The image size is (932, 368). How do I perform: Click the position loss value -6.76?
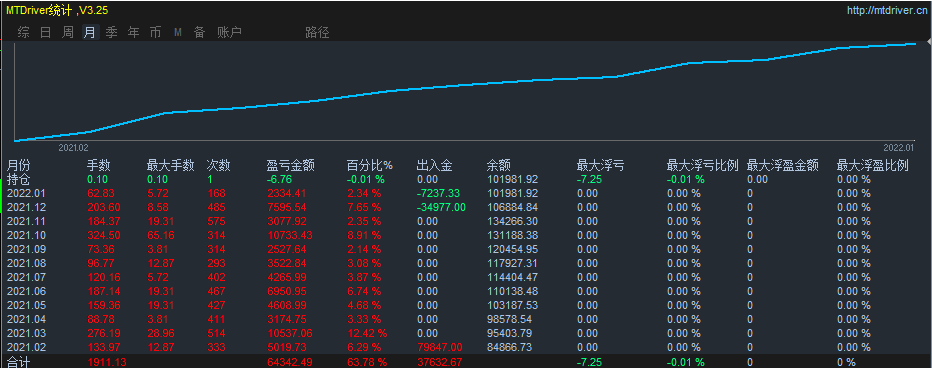279,179
